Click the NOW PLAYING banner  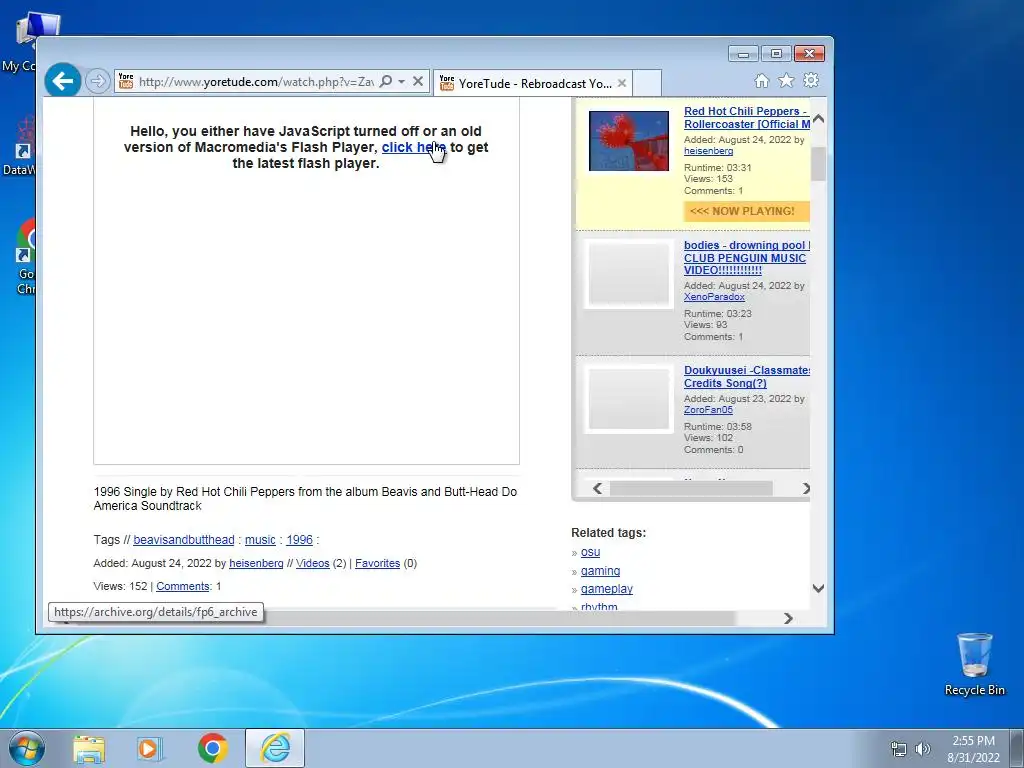click(x=746, y=211)
